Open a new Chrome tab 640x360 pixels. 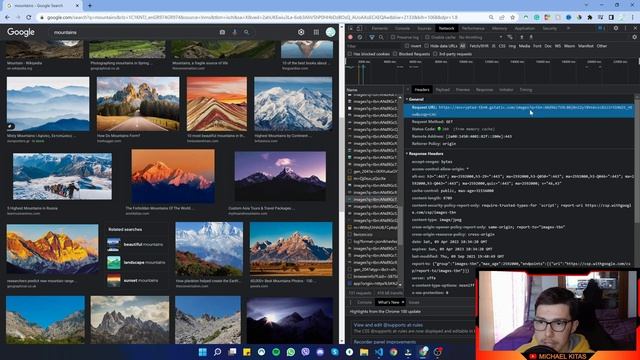(90, 6)
